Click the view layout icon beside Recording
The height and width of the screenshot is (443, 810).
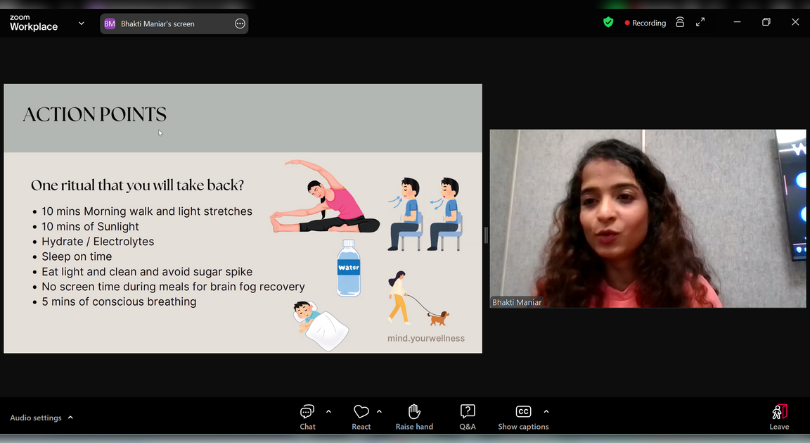[x=680, y=22]
